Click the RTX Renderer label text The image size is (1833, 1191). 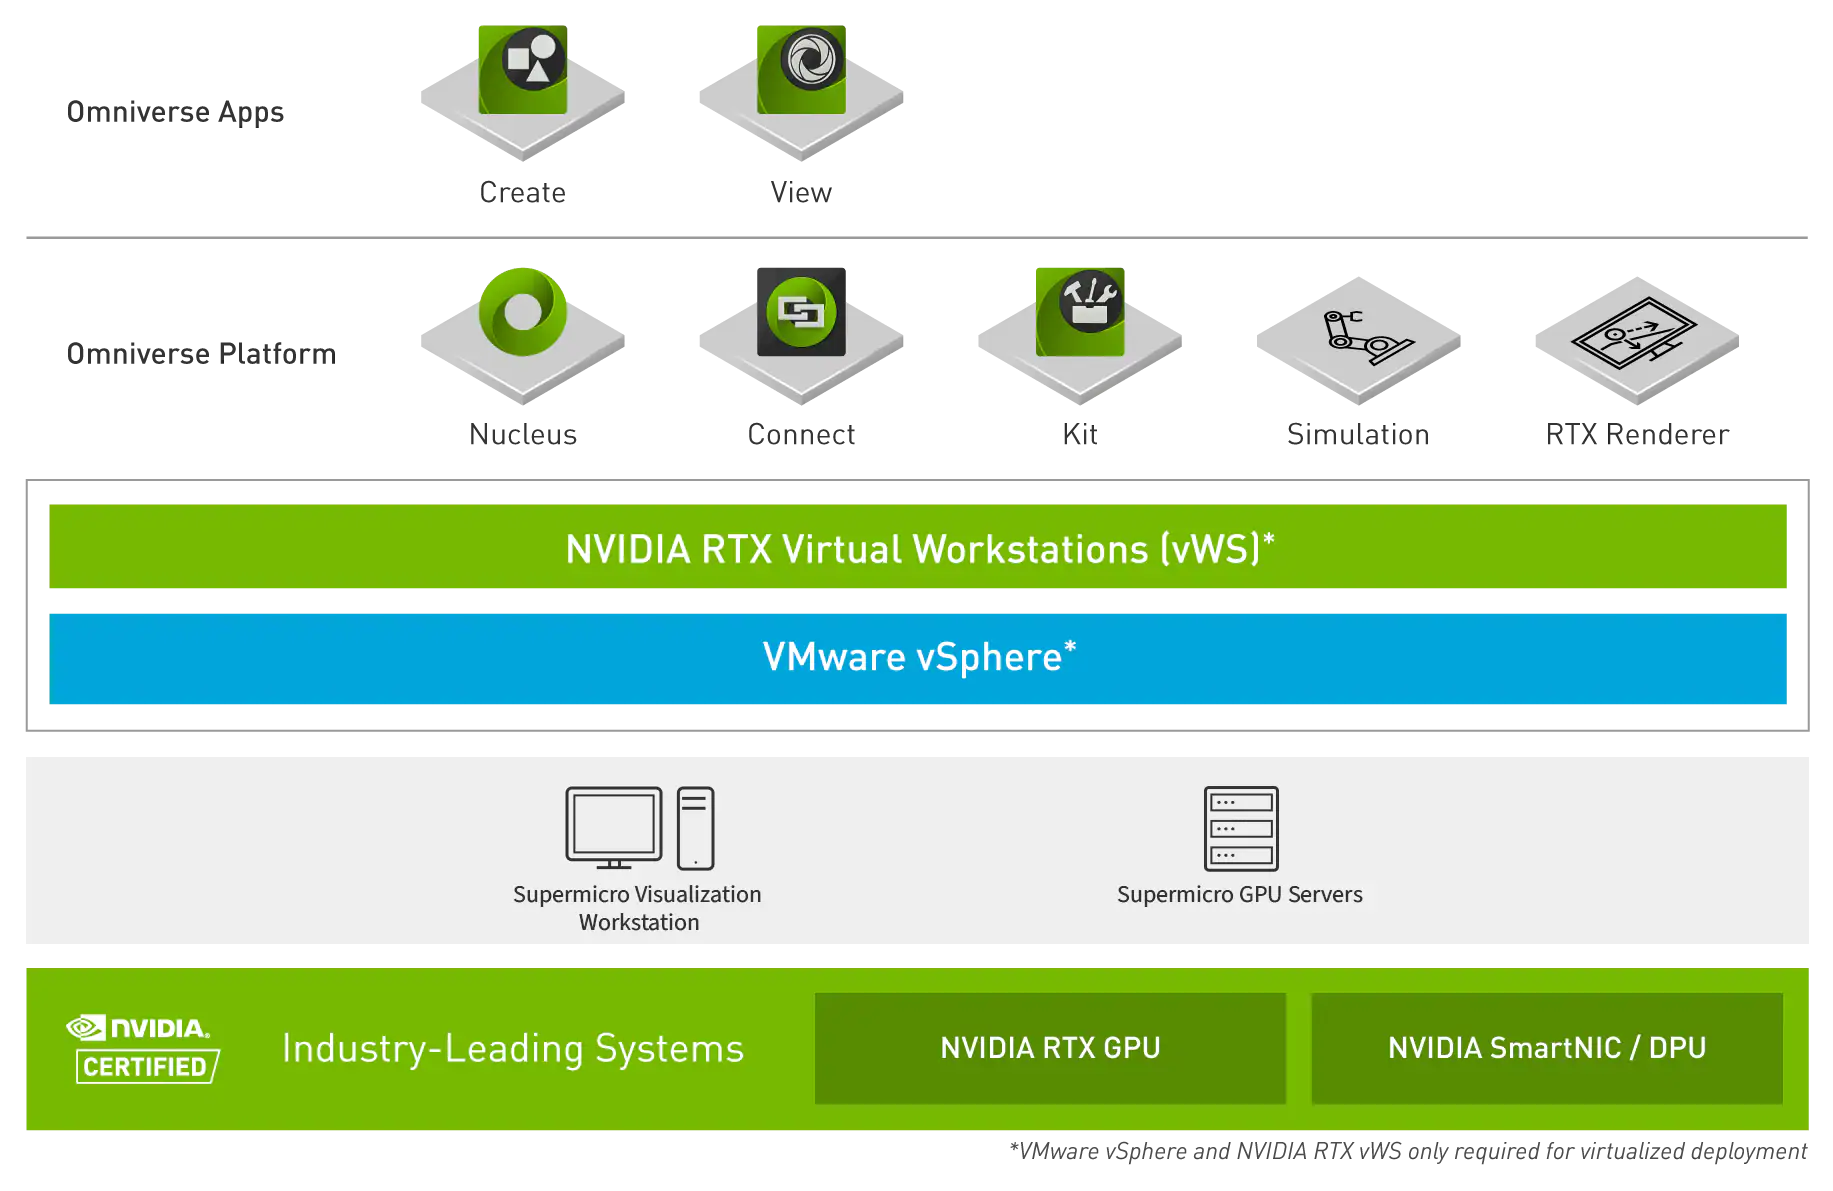tap(1637, 434)
